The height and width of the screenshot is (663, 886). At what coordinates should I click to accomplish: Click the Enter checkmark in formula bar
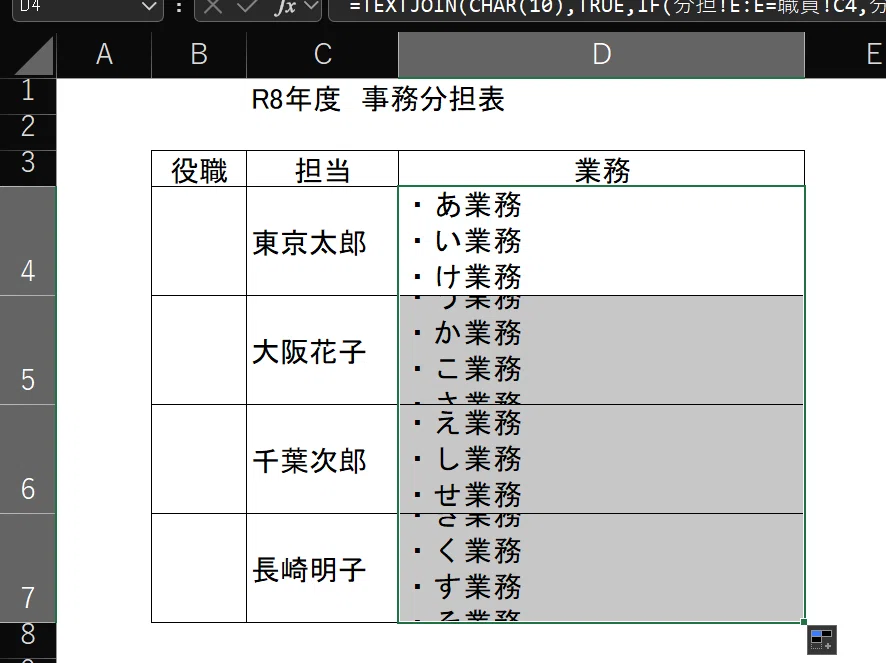(x=247, y=7)
